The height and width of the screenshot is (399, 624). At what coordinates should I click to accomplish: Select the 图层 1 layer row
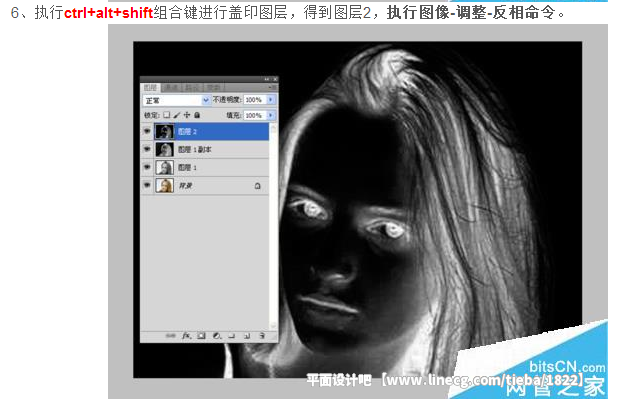point(205,167)
